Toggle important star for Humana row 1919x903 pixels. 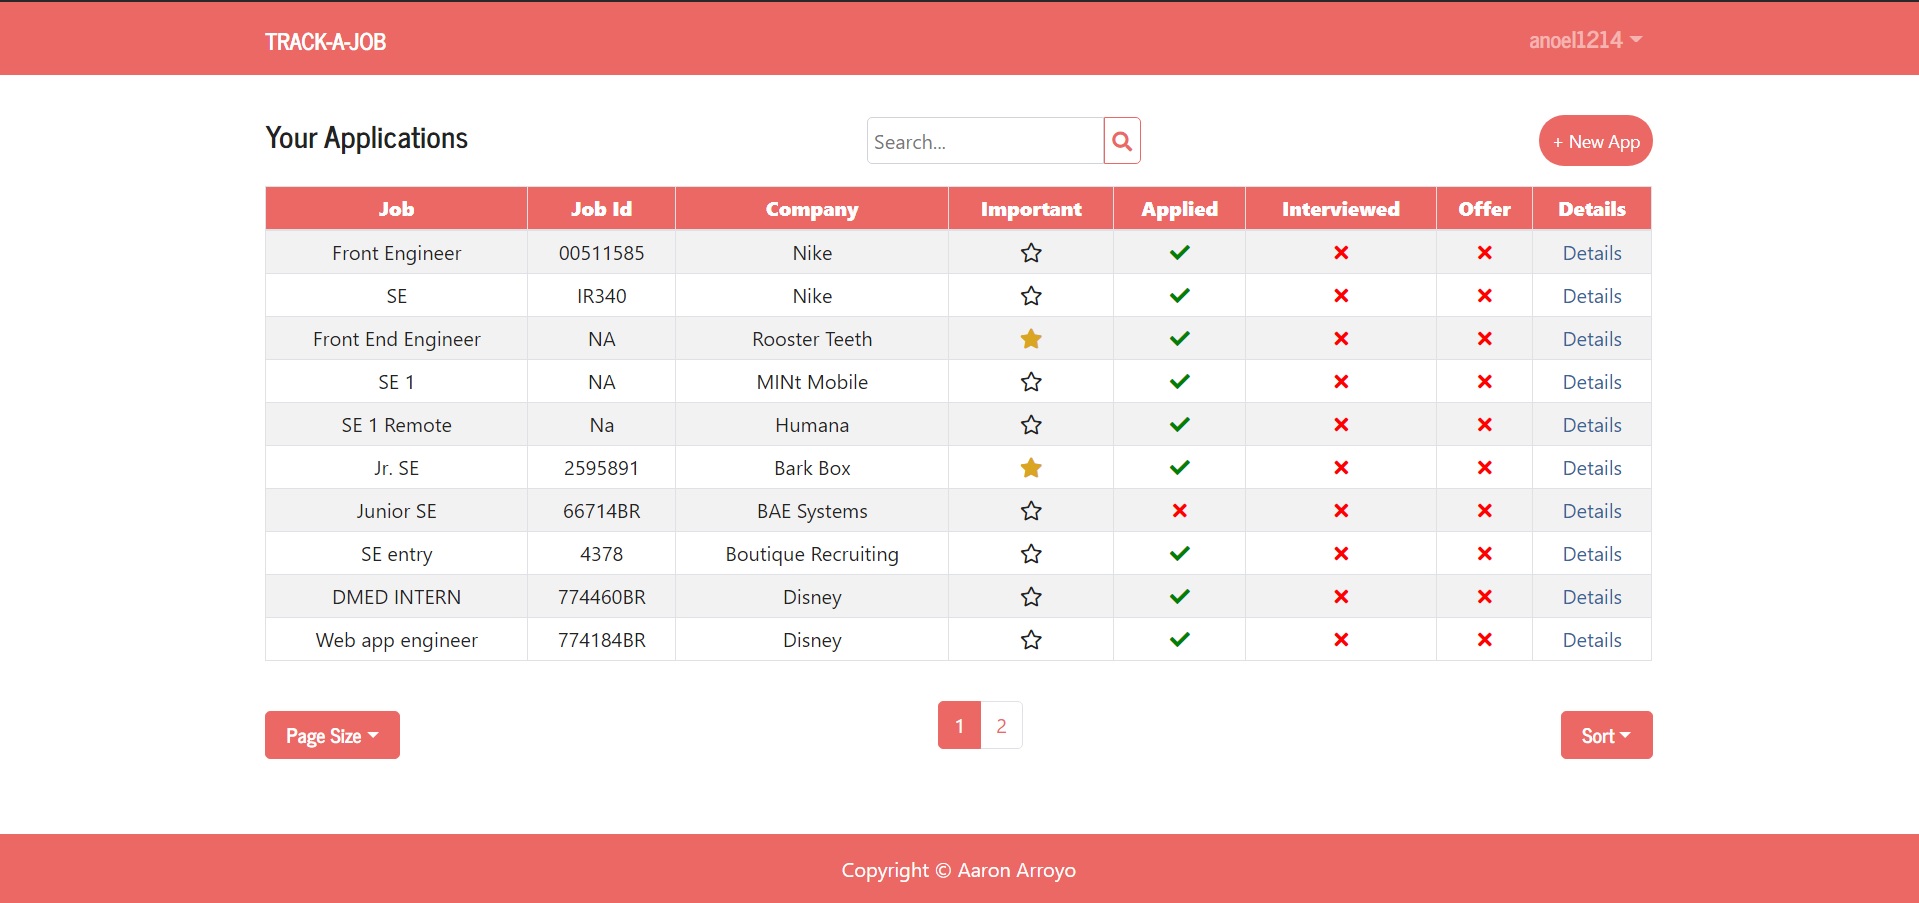tap(1031, 425)
